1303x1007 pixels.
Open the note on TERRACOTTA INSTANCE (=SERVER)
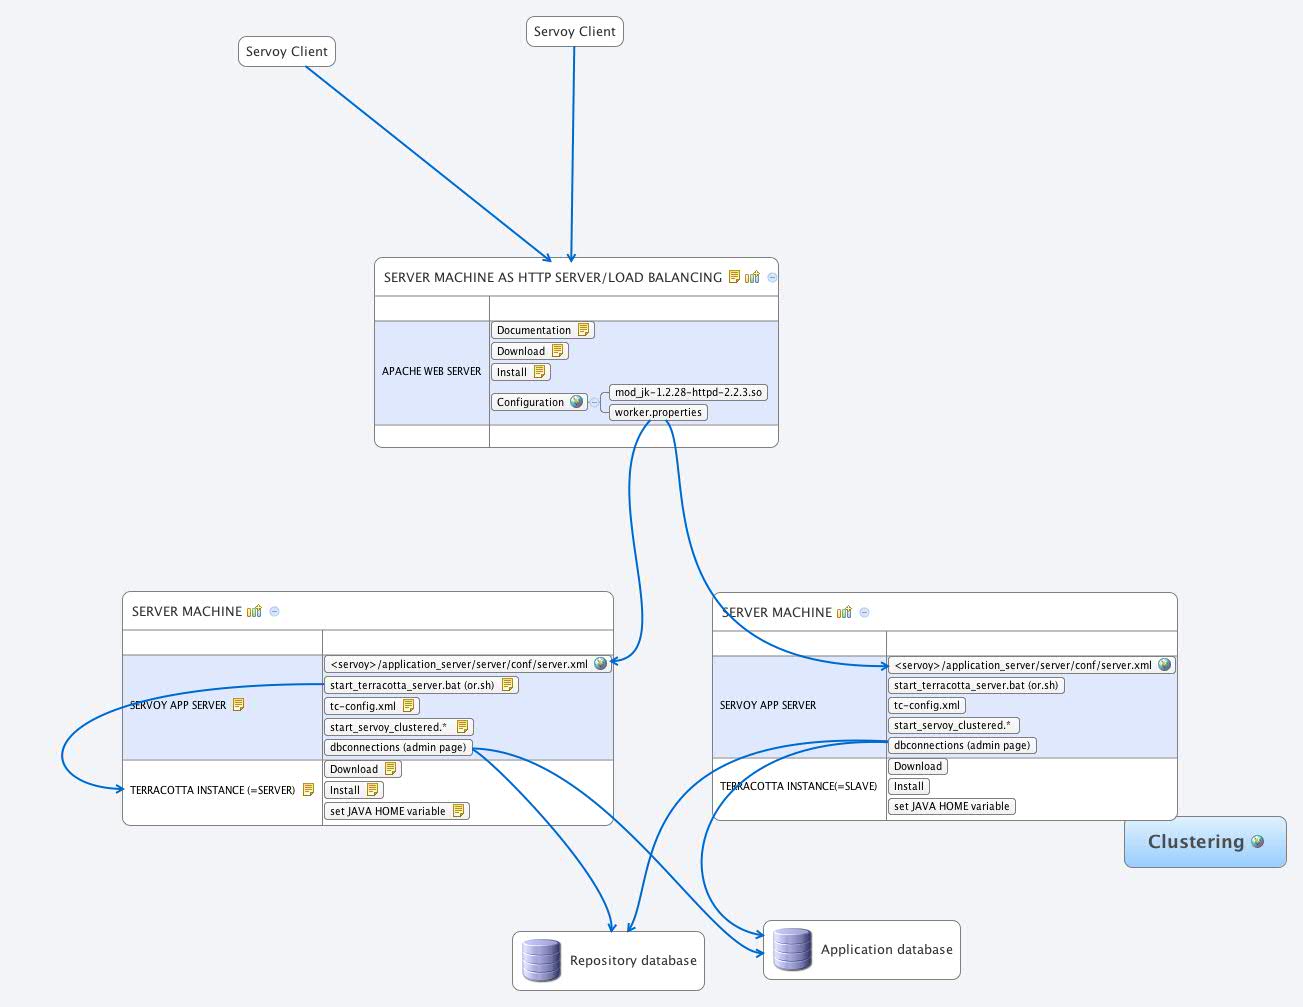pyautogui.click(x=307, y=789)
